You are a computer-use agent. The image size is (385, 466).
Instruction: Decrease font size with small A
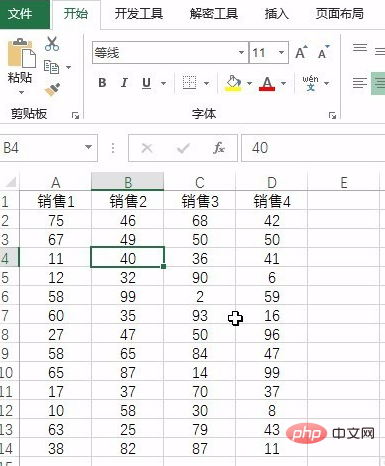(323, 53)
